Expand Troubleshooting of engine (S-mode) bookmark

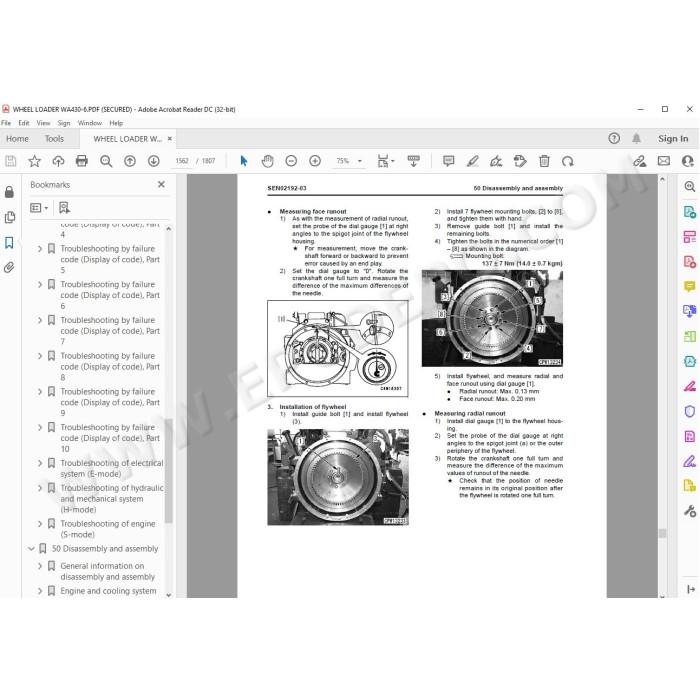[x=40, y=524]
